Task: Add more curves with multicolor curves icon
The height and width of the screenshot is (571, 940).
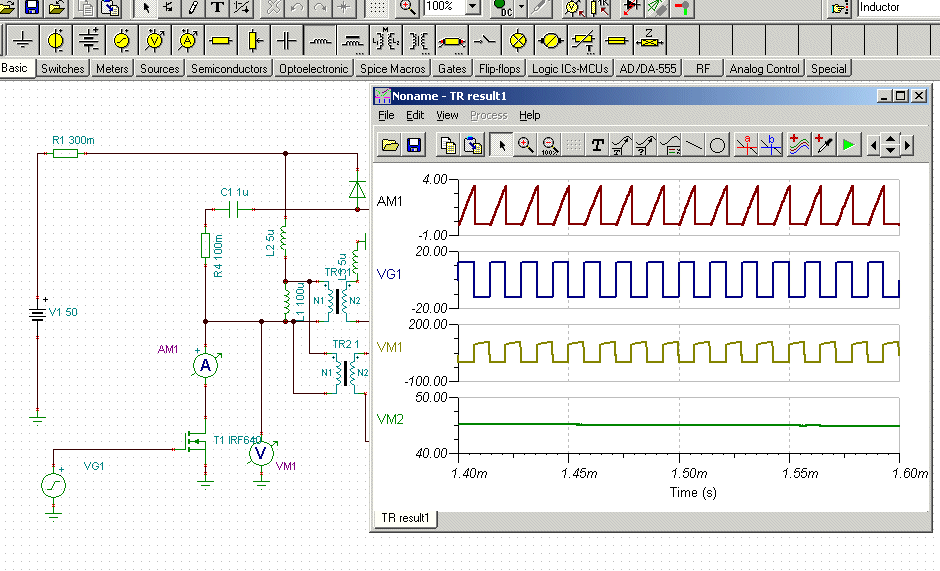Action: tap(799, 145)
